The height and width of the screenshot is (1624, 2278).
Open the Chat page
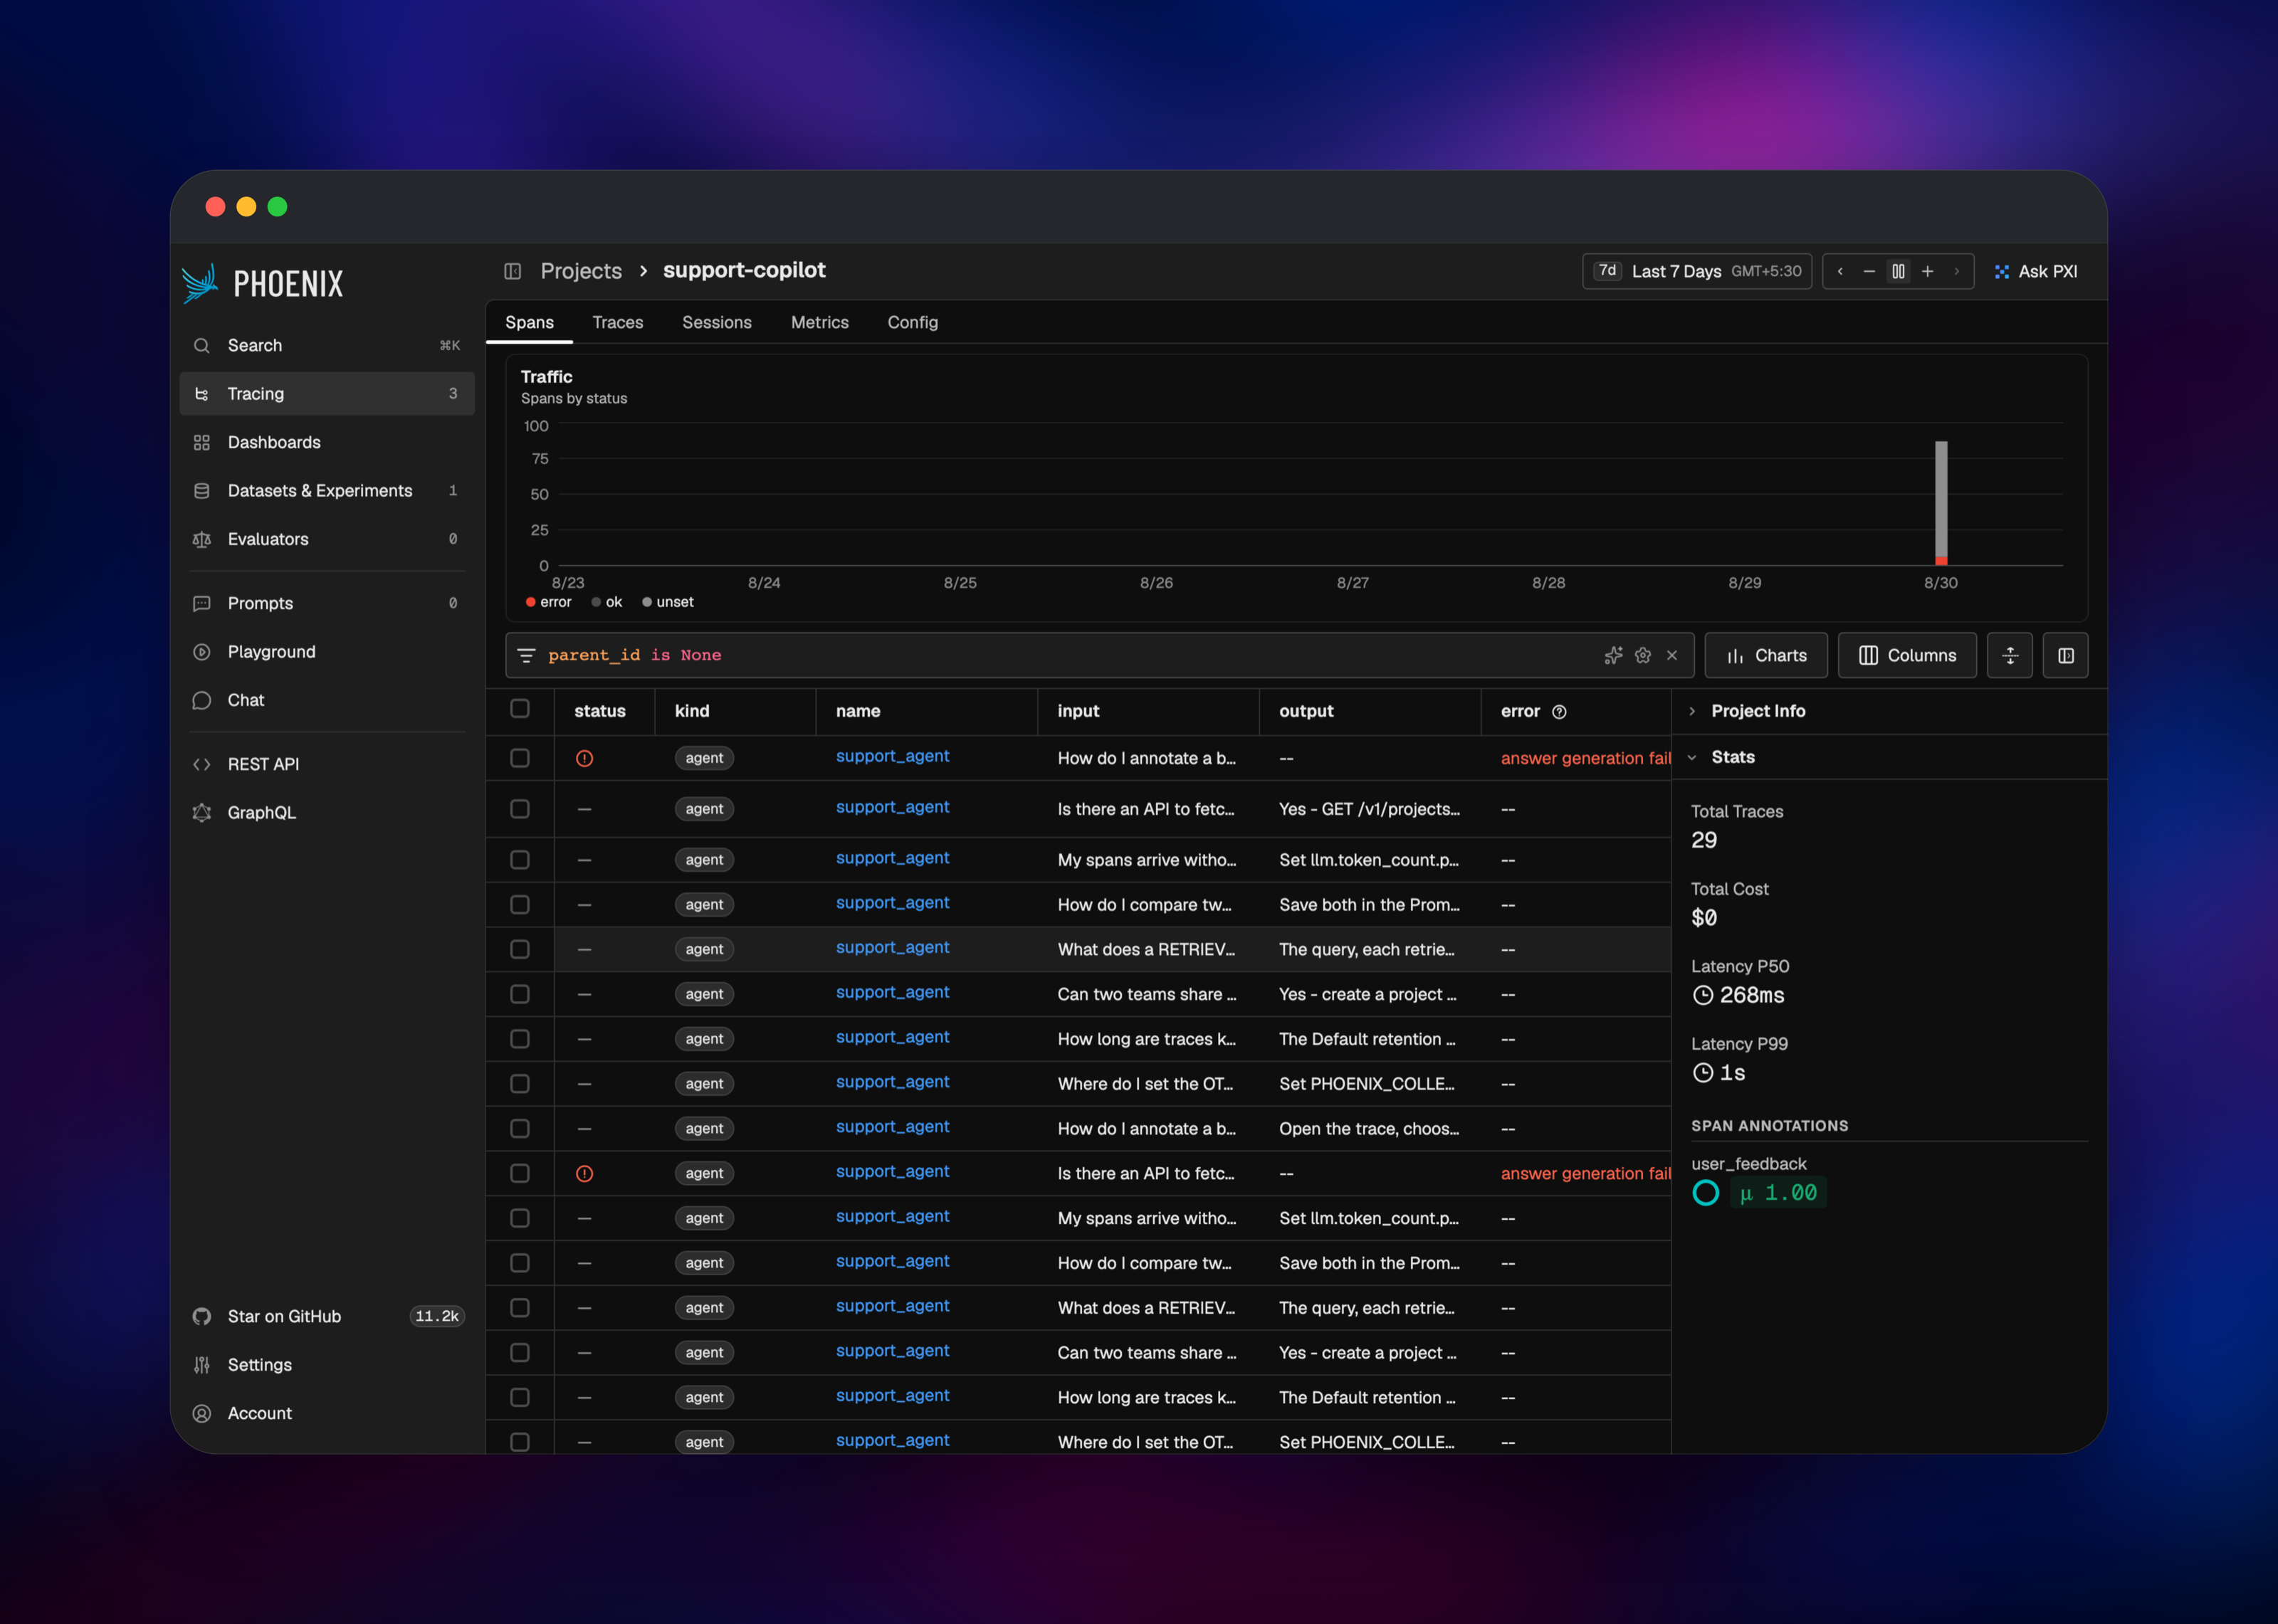[x=326, y=700]
